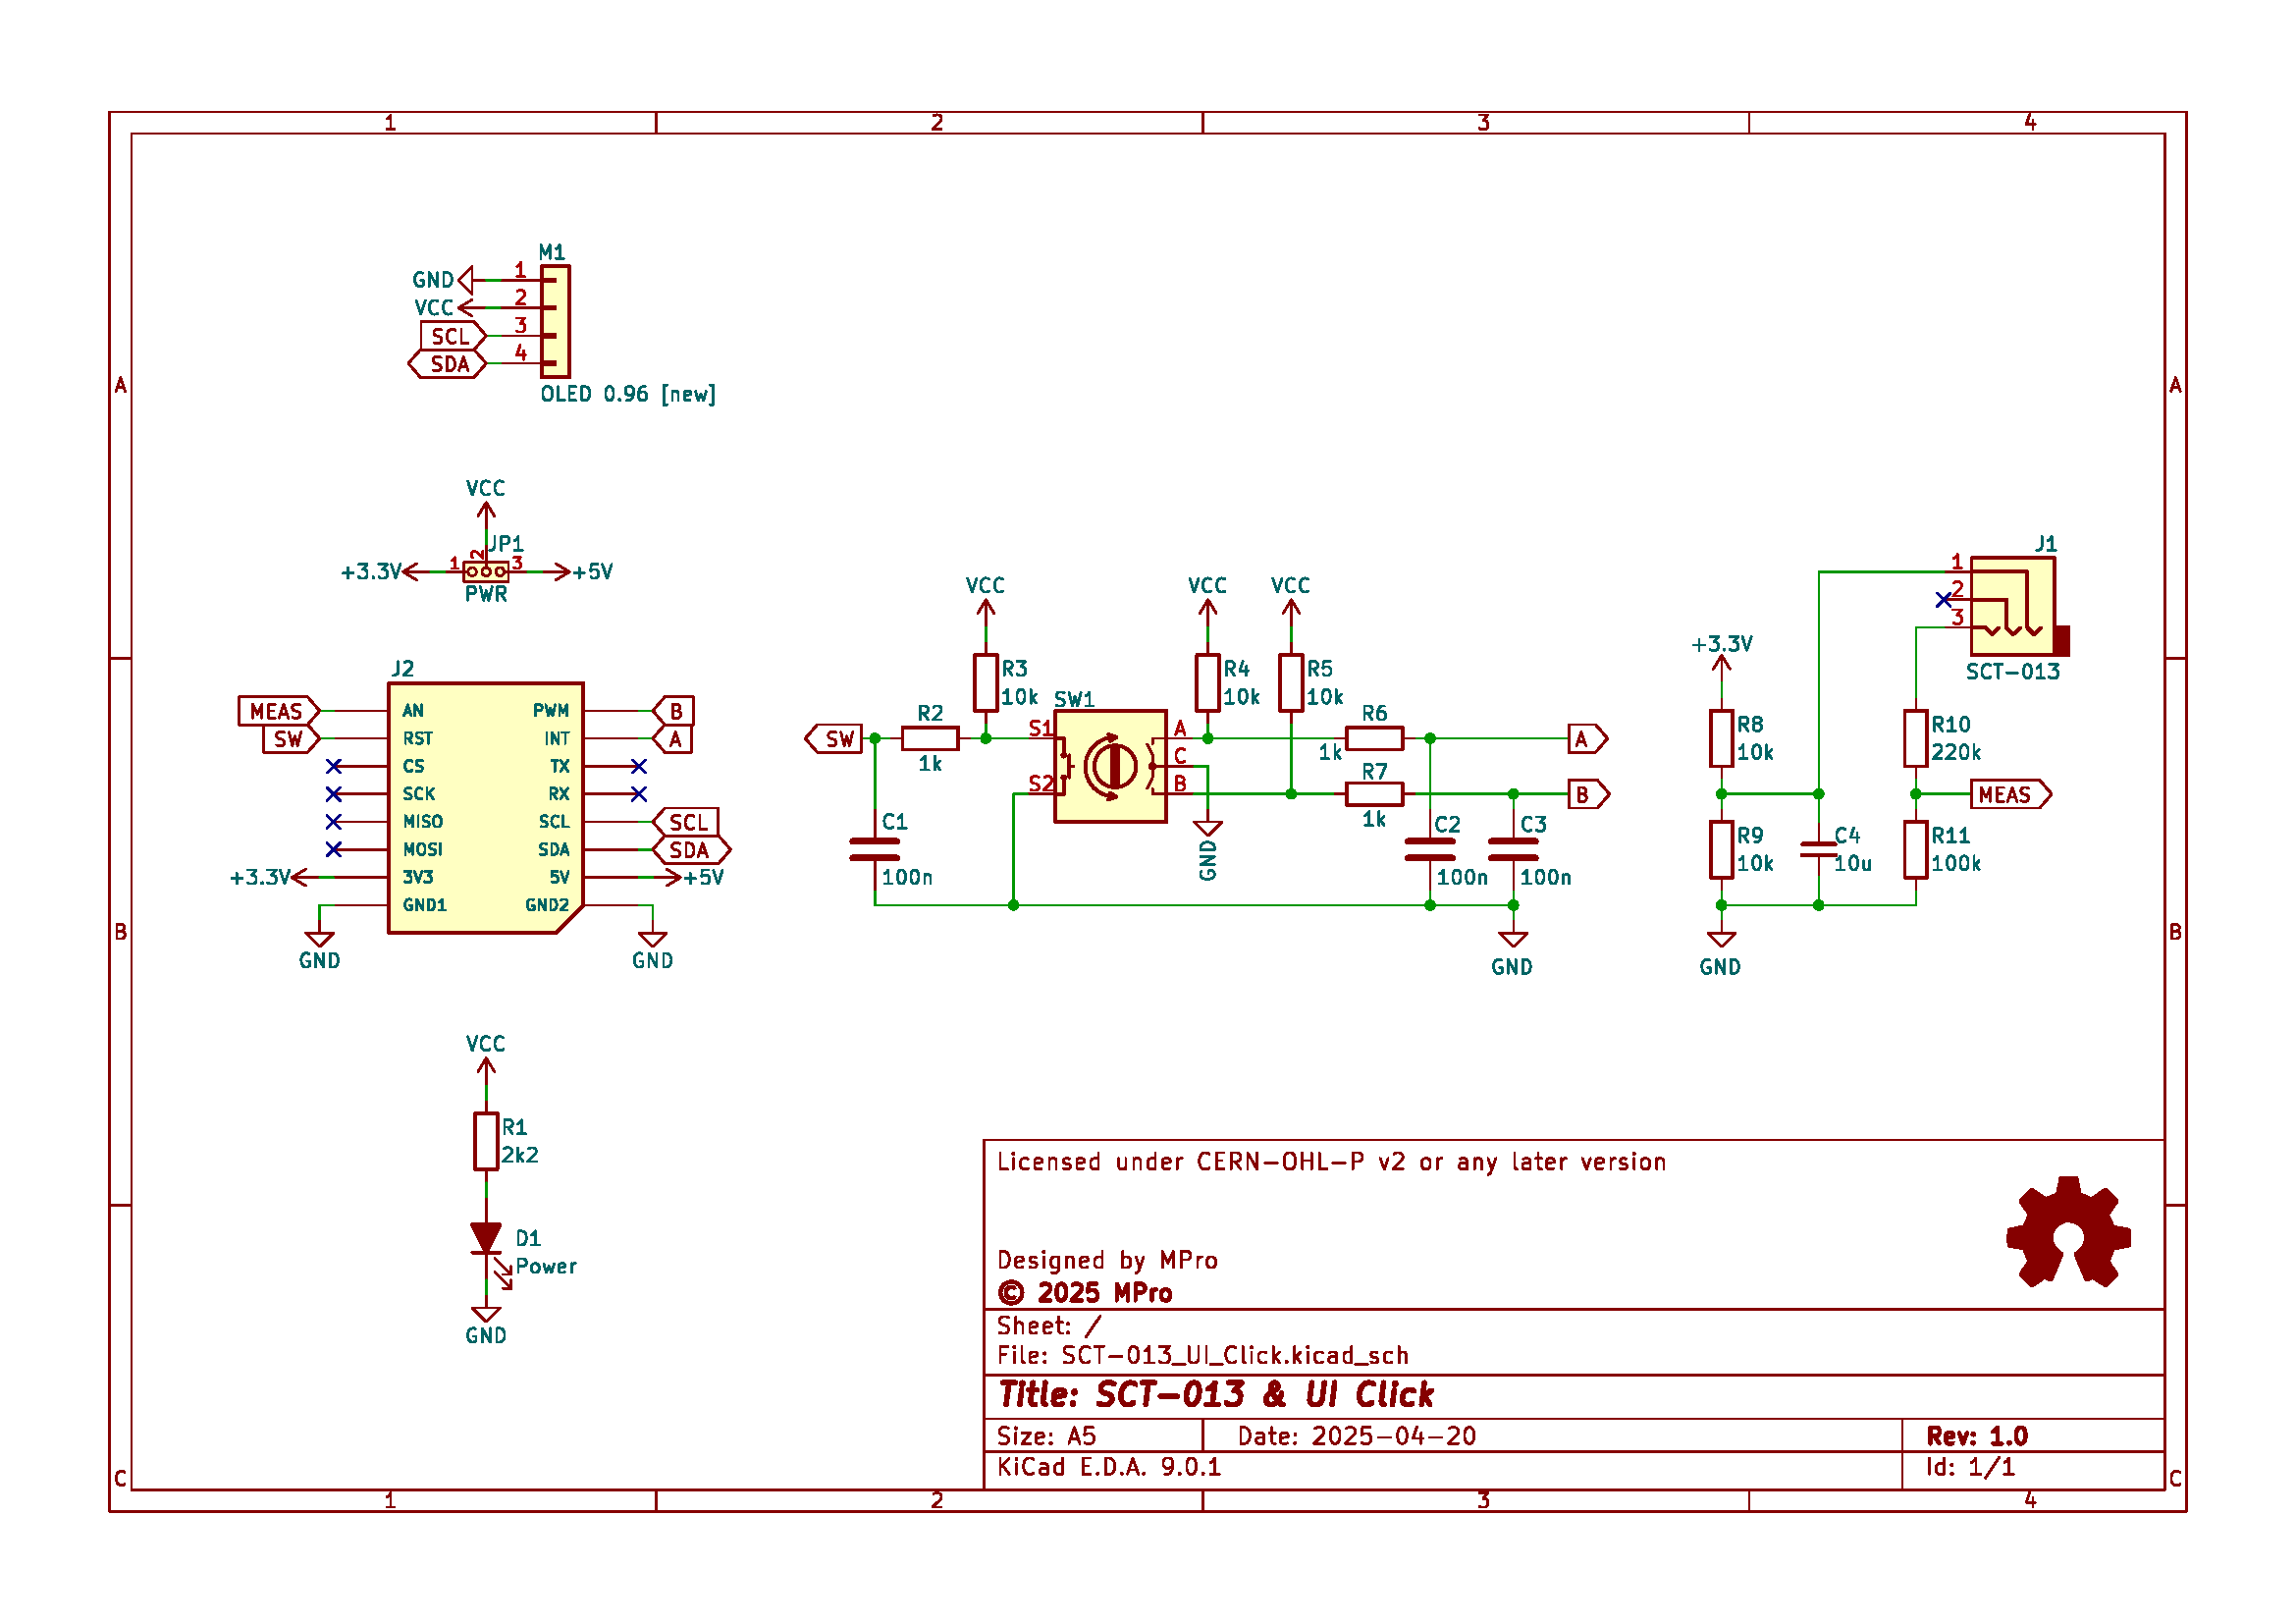Image resolution: width=2296 pixels, height=1624 pixels.
Task: Select capacitor C4 10u symbol
Action: coord(1818,850)
